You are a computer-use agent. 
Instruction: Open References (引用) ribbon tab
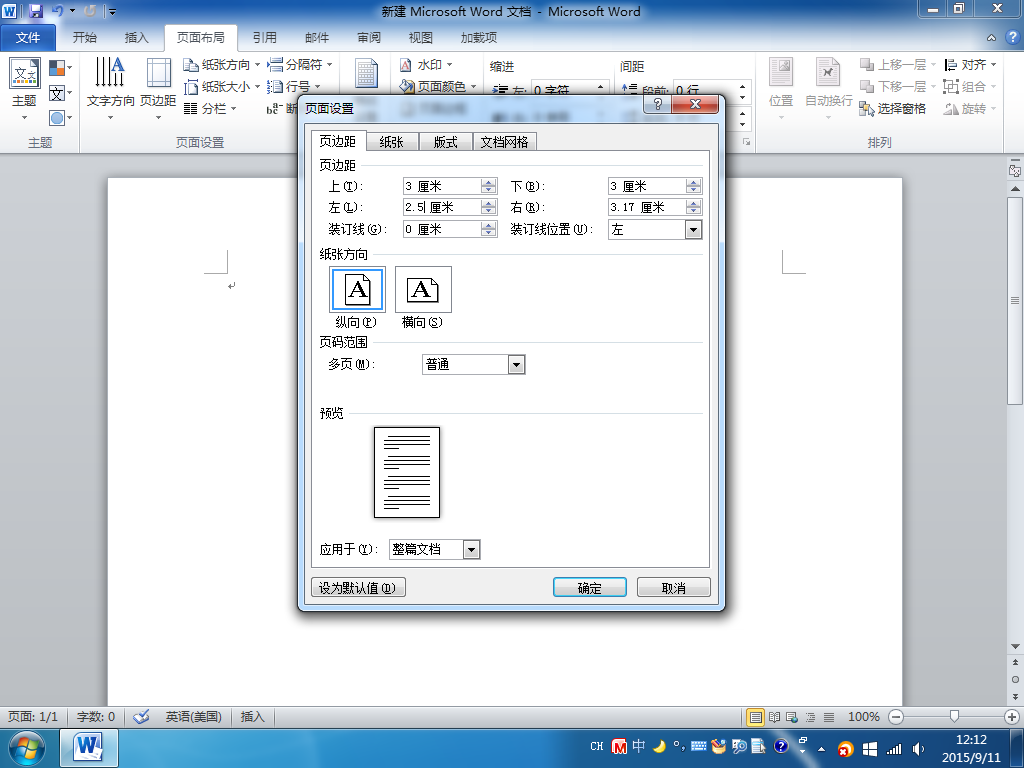[x=264, y=38]
